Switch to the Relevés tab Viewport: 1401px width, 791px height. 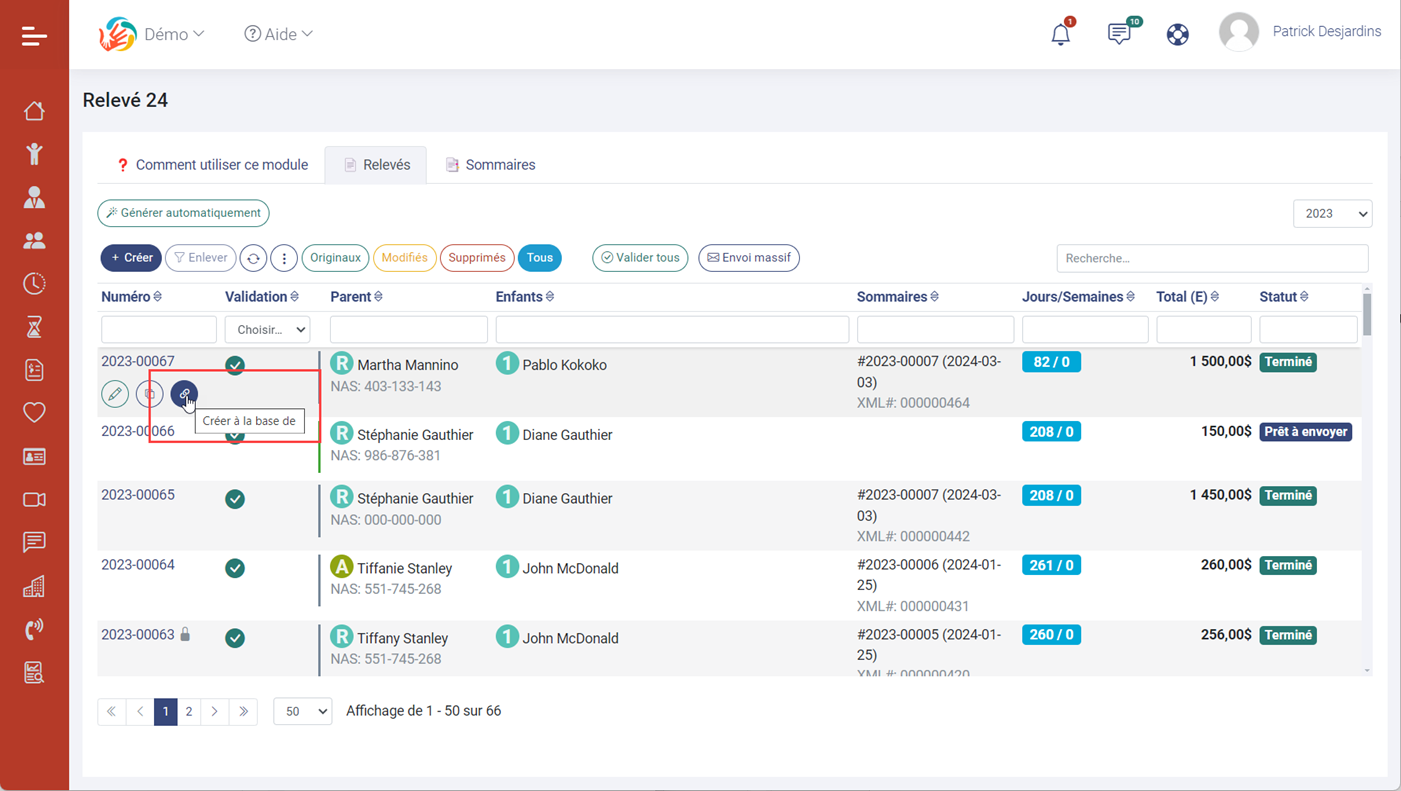pyautogui.click(x=376, y=165)
